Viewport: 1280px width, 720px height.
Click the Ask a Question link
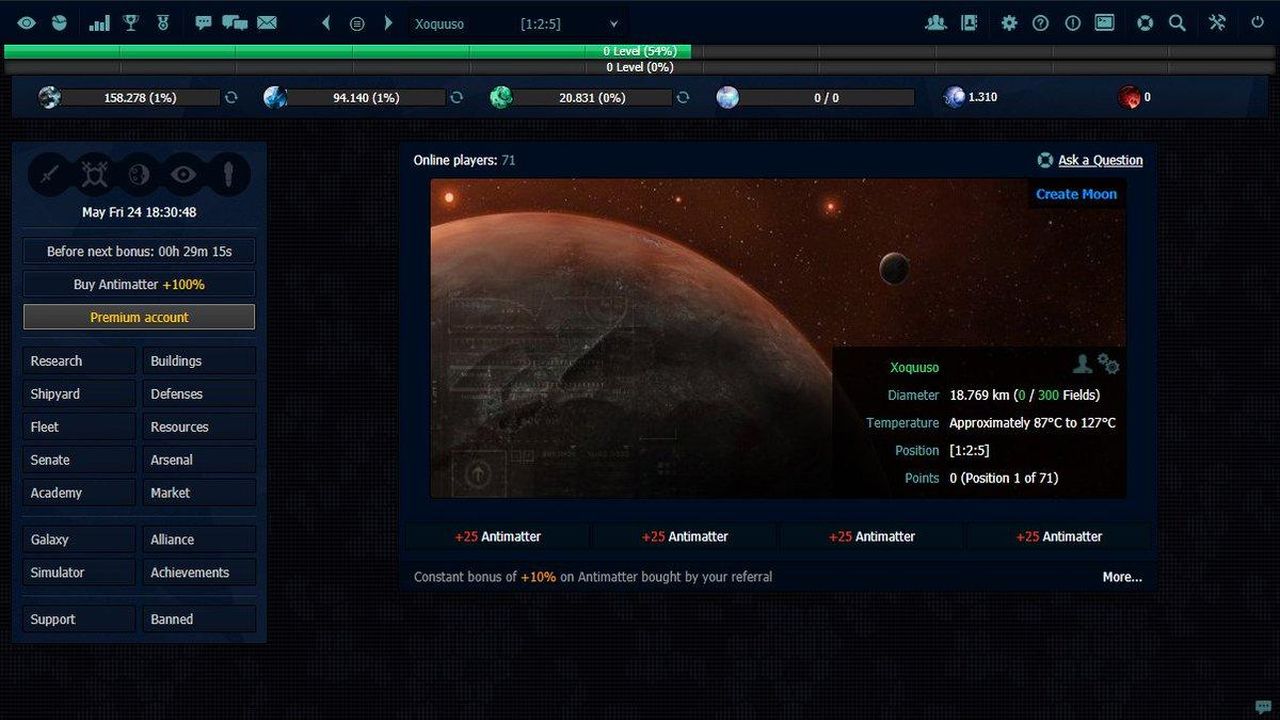(1100, 160)
